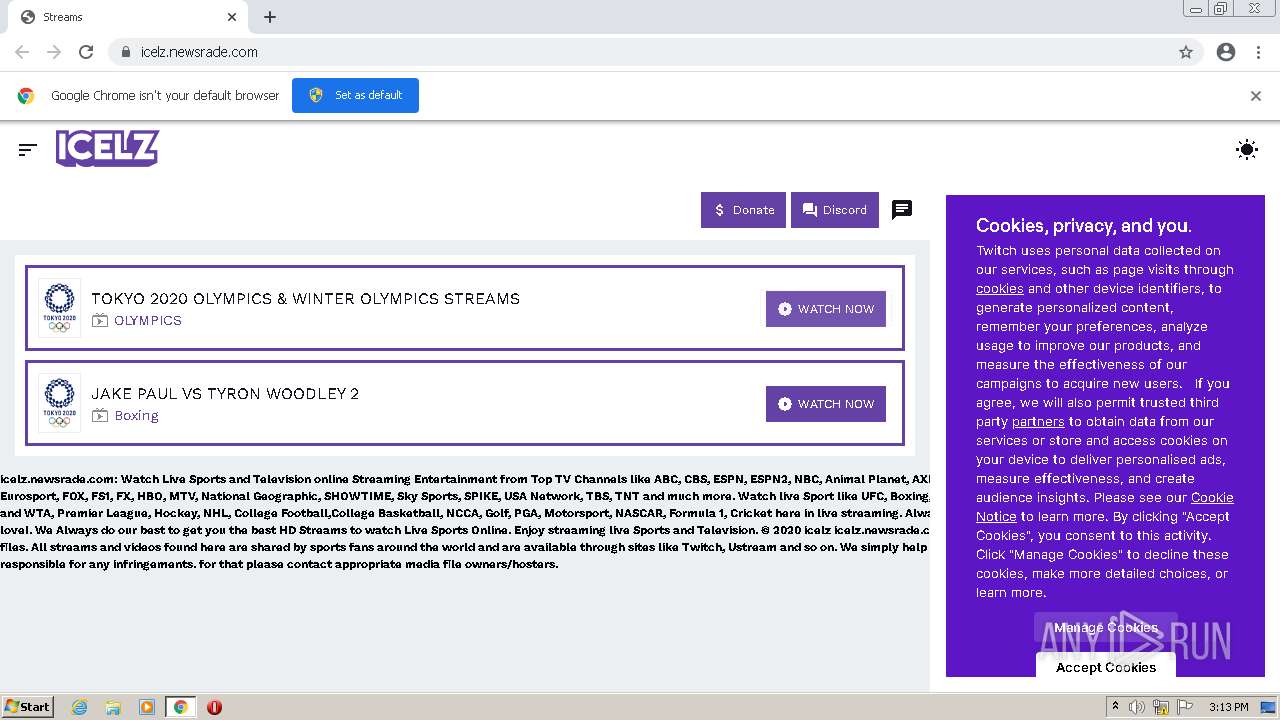Open the Windows Start menu
The height and width of the screenshot is (720, 1280).
coord(27,707)
